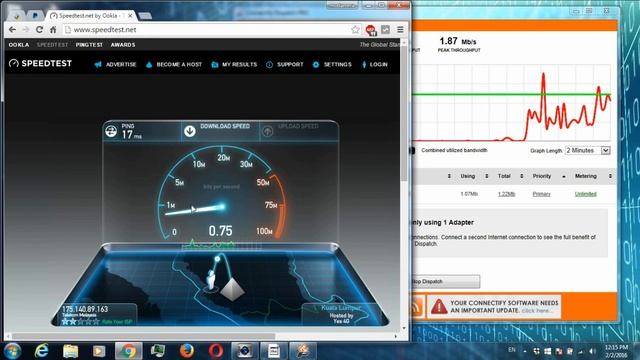Click the ping globe icon

click(x=111, y=131)
